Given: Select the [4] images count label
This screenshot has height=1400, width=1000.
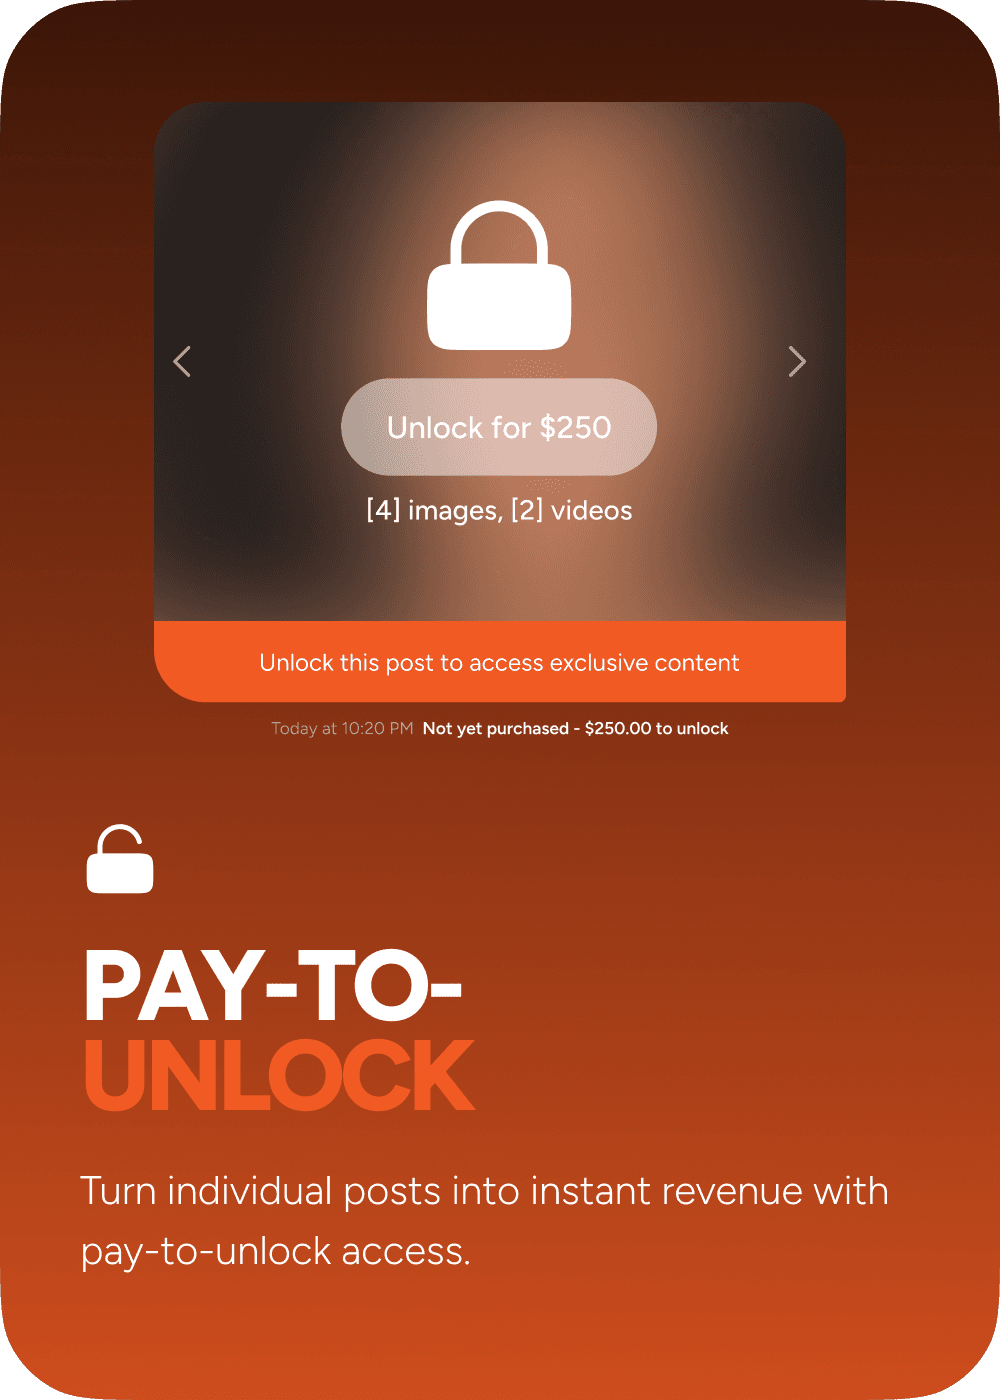Looking at the screenshot, I should [x=434, y=511].
